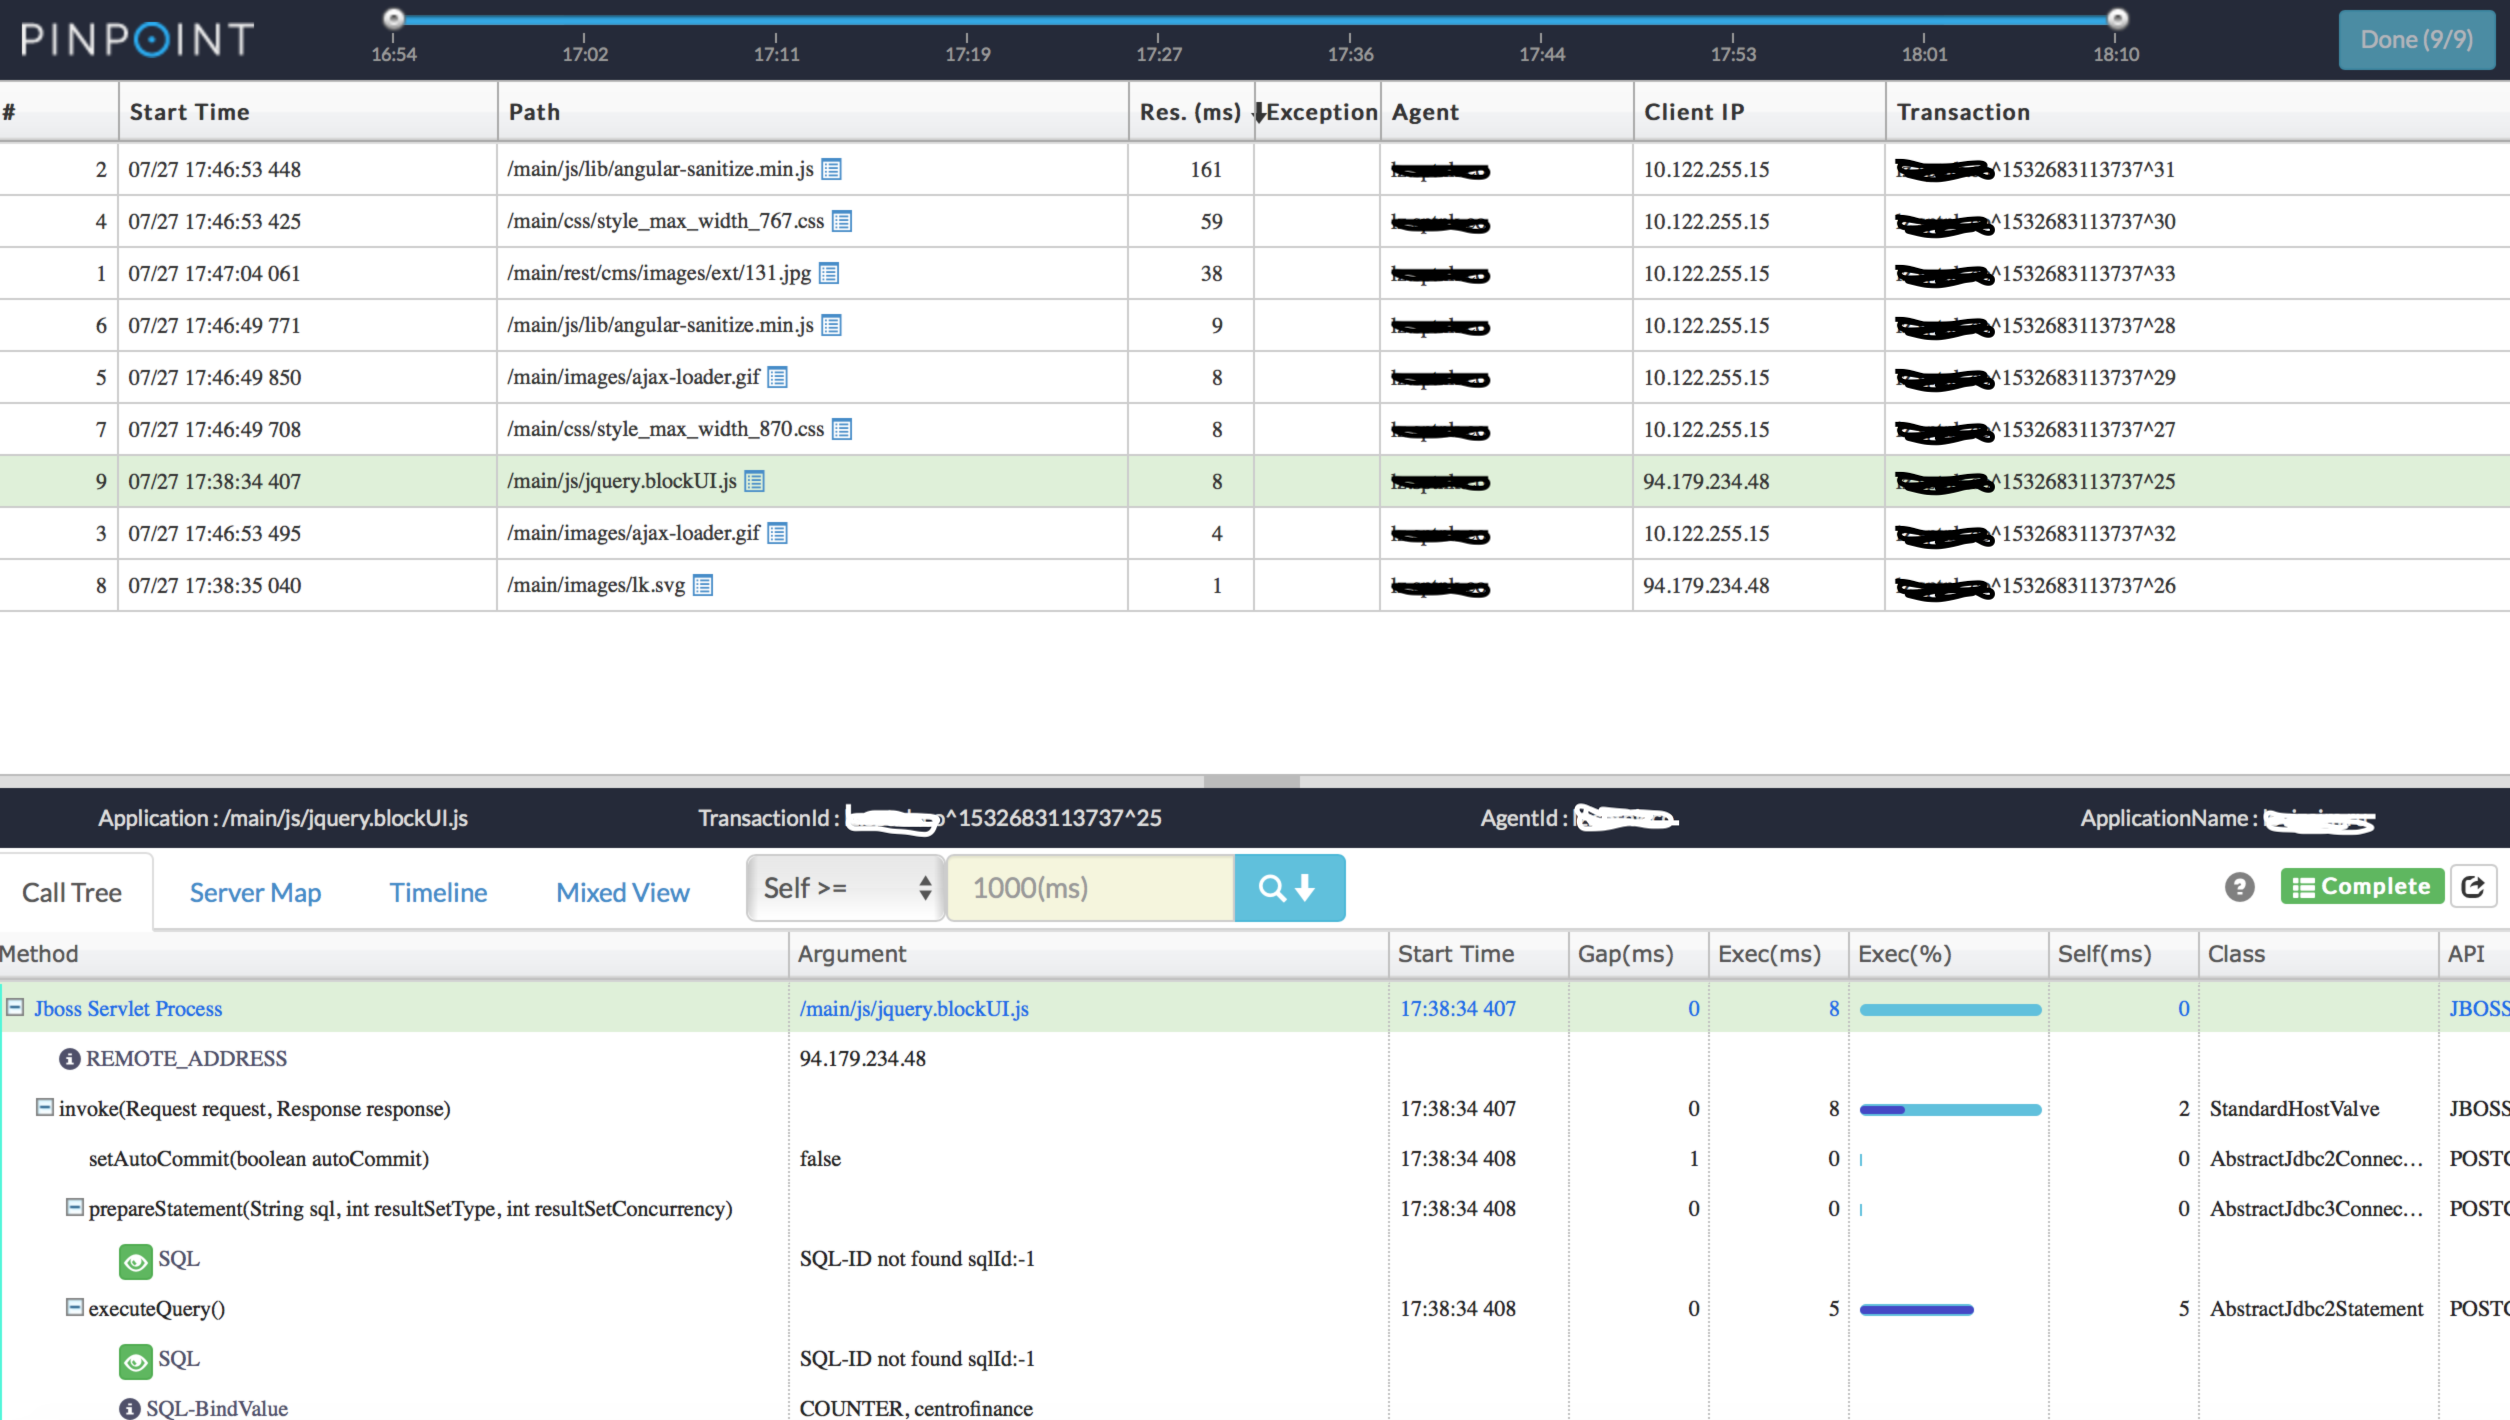The height and width of the screenshot is (1420, 2510).
Task: Click info icon beside REMOTE_ADDRESS
Action: (69, 1059)
